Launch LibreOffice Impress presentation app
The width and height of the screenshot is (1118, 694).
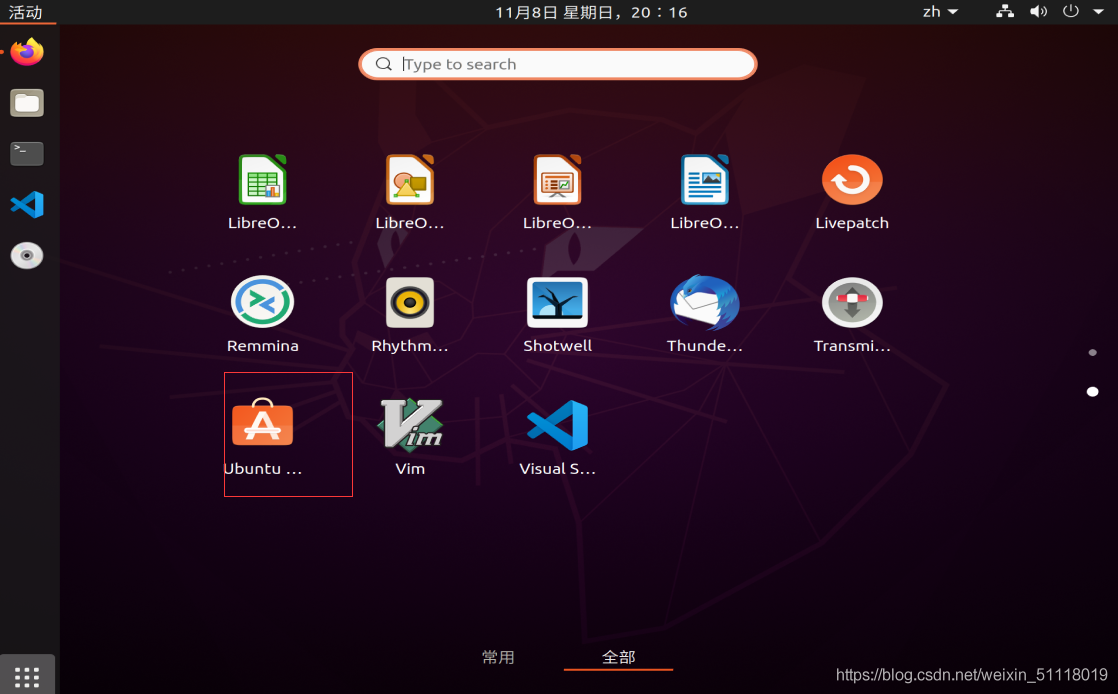(x=558, y=180)
